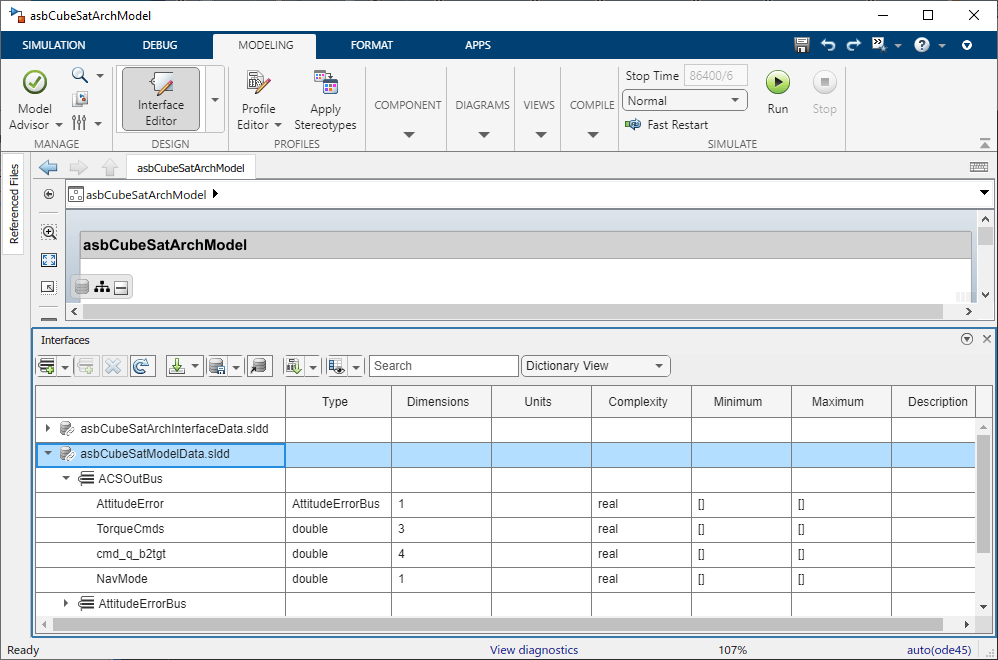Refresh the interfaces dictionary list
Screen dimensions: 998x660
pyautogui.click(x=143, y=365)
